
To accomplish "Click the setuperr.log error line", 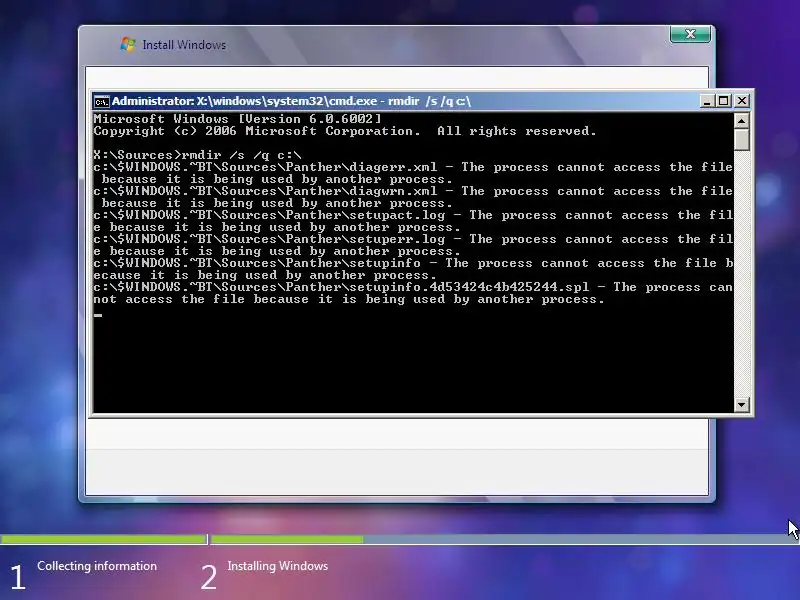I will (x=413, y=245).
